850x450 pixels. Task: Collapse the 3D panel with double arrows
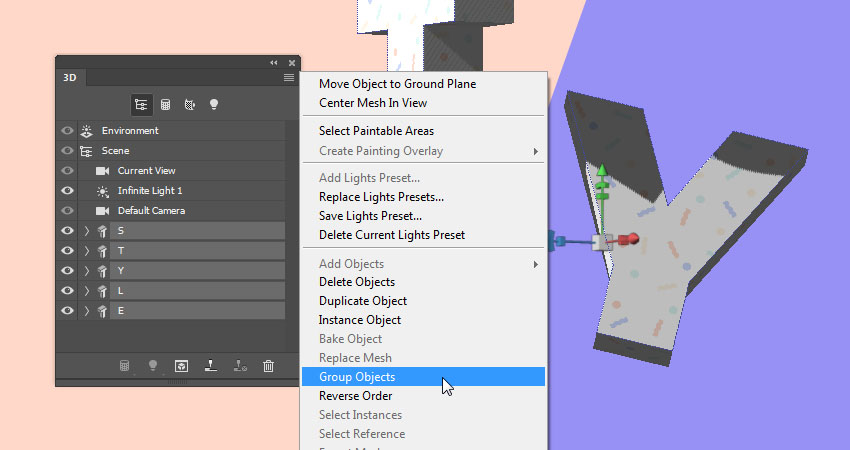click(x=274, y=63)
